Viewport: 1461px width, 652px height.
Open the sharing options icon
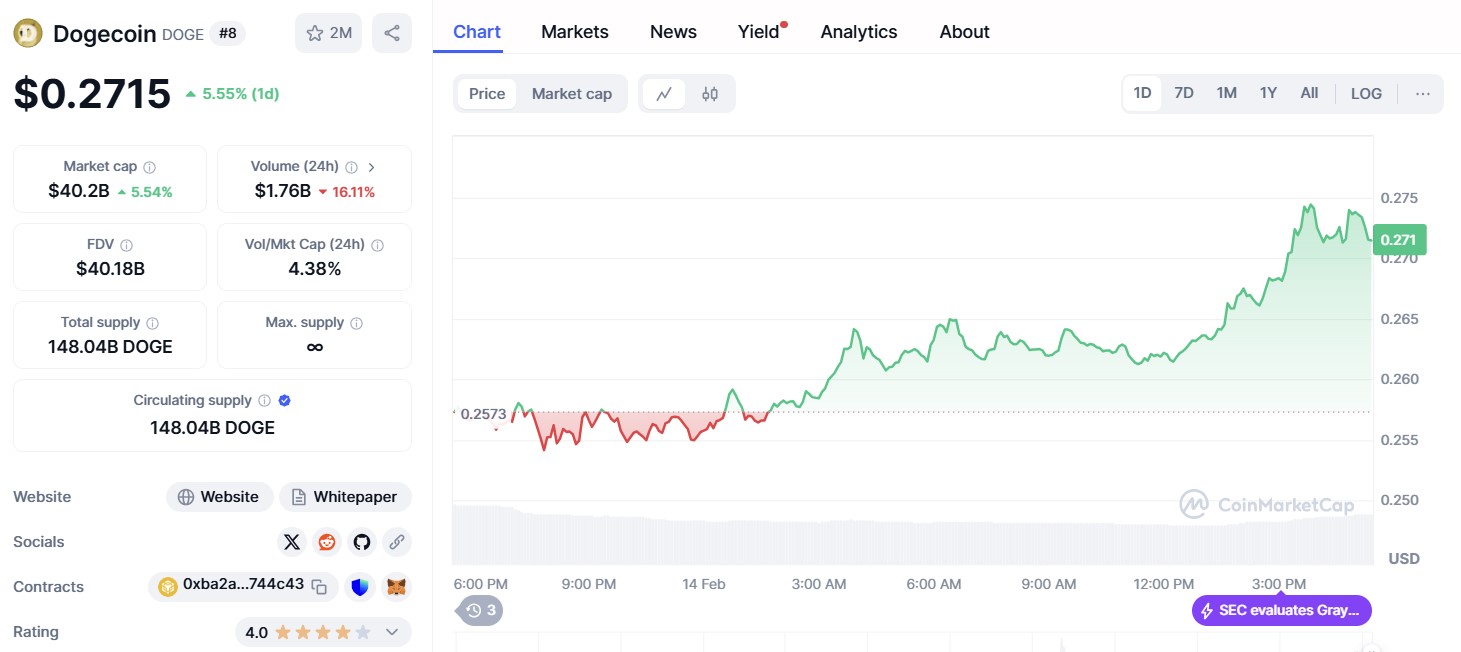click(x=392, y=32)
